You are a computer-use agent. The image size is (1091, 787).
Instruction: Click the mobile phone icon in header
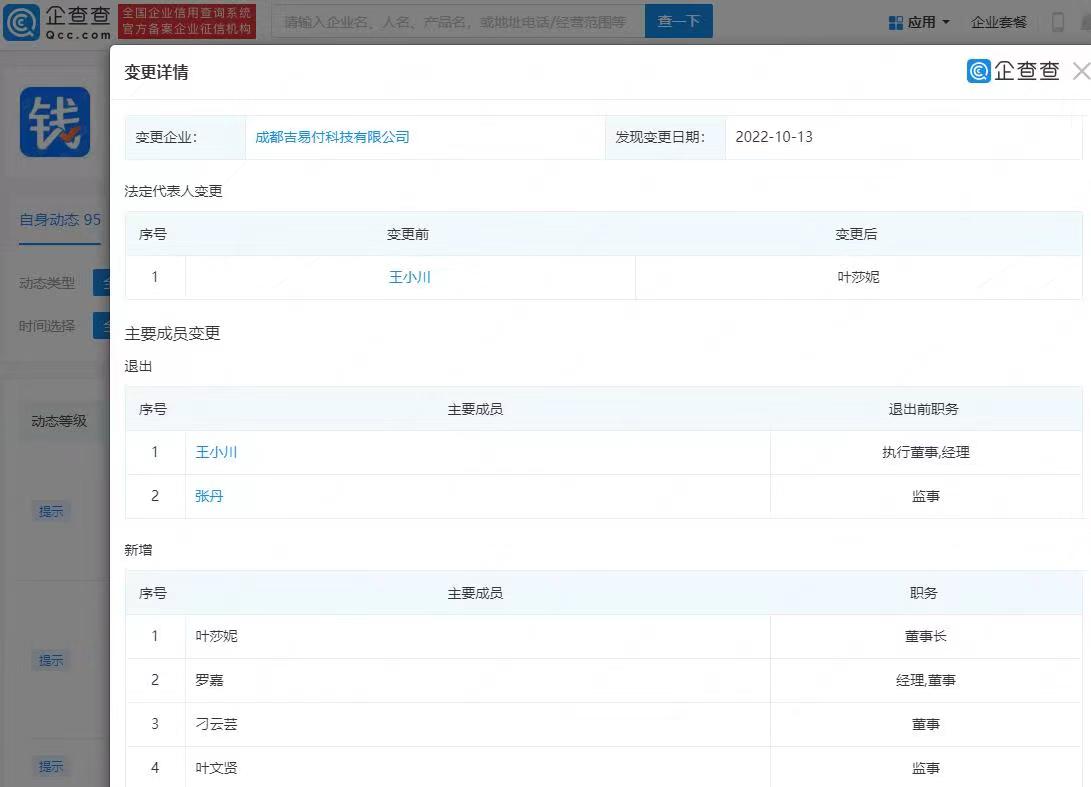click(1058, 22)
